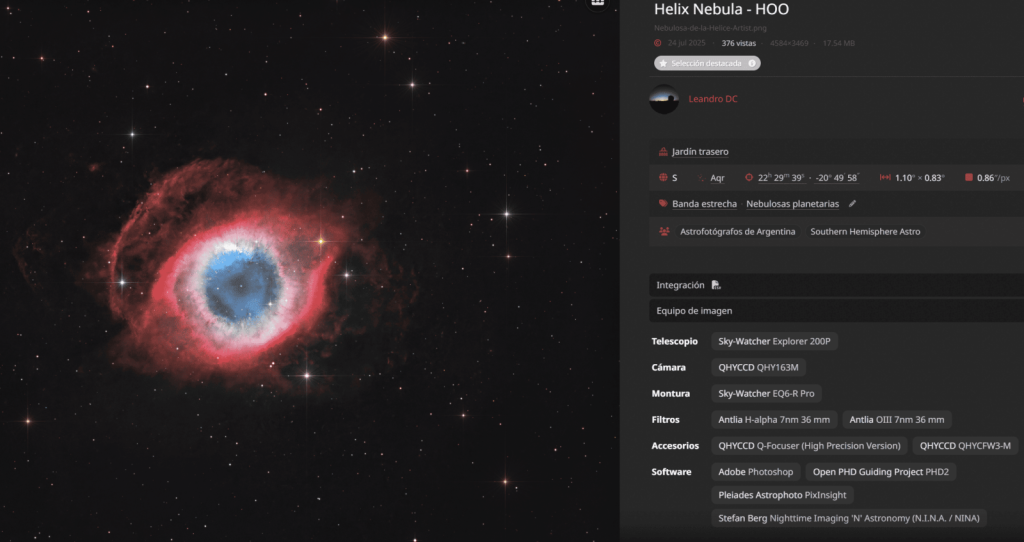The height and width of the screenshot is (542, 1024).
Task: Open the Helix Nebula image full view
Action: [x=310, y=271]
